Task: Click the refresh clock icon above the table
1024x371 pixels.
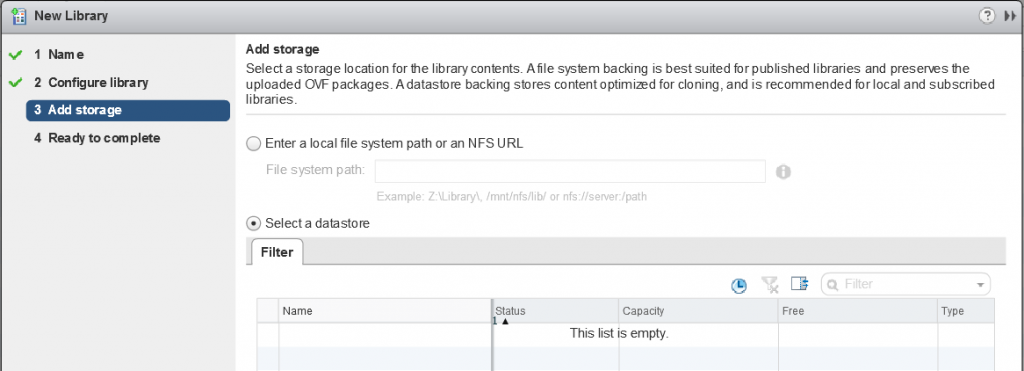Action: point(739,285)
